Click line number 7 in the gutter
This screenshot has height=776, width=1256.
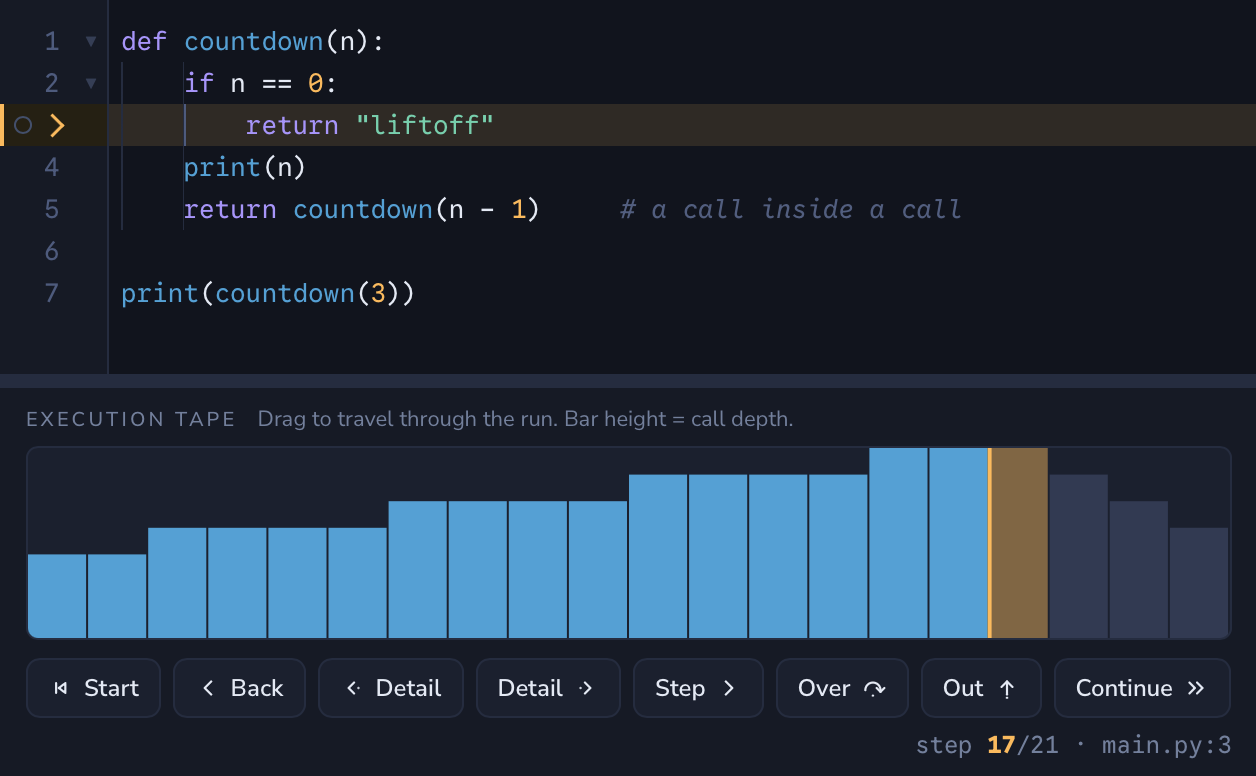point(52,293)
